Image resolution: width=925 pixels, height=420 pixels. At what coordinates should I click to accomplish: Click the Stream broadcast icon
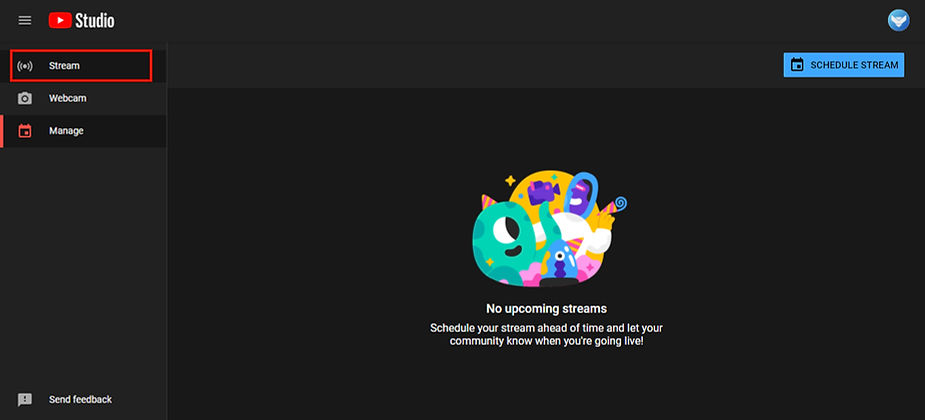click(25, 66)
